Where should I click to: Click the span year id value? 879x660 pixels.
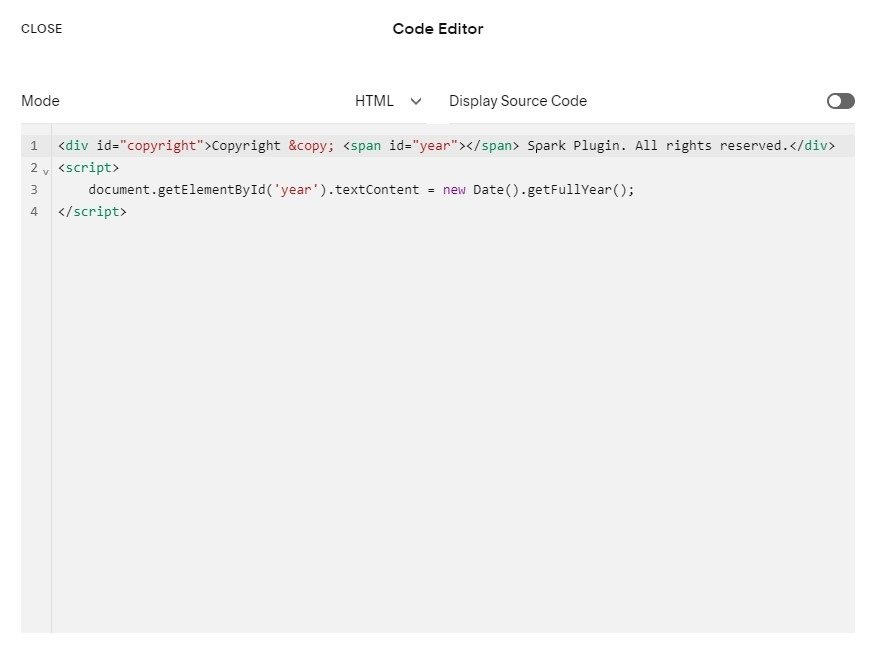click(433, 145)
